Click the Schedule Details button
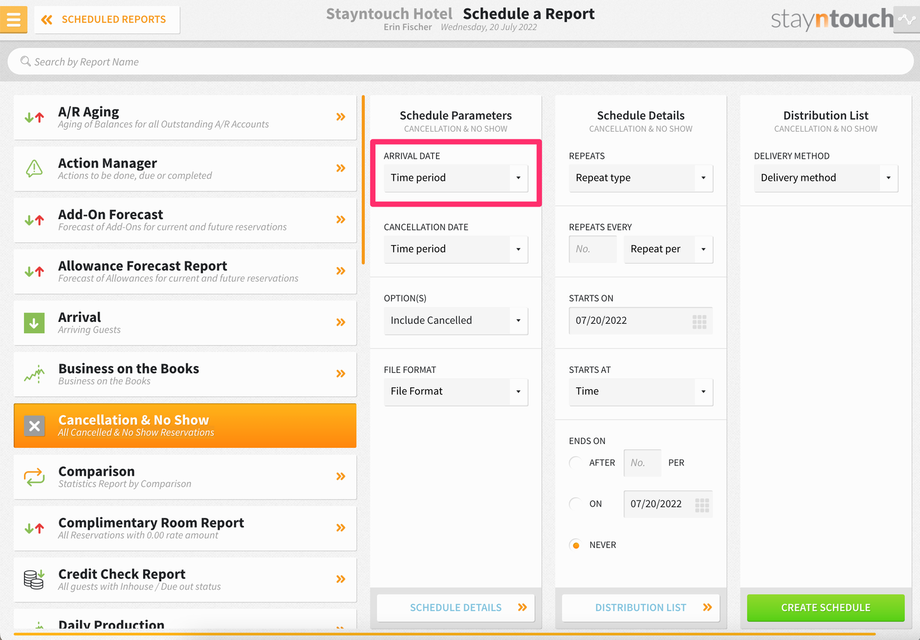The image size is (920, 640). 456,608
